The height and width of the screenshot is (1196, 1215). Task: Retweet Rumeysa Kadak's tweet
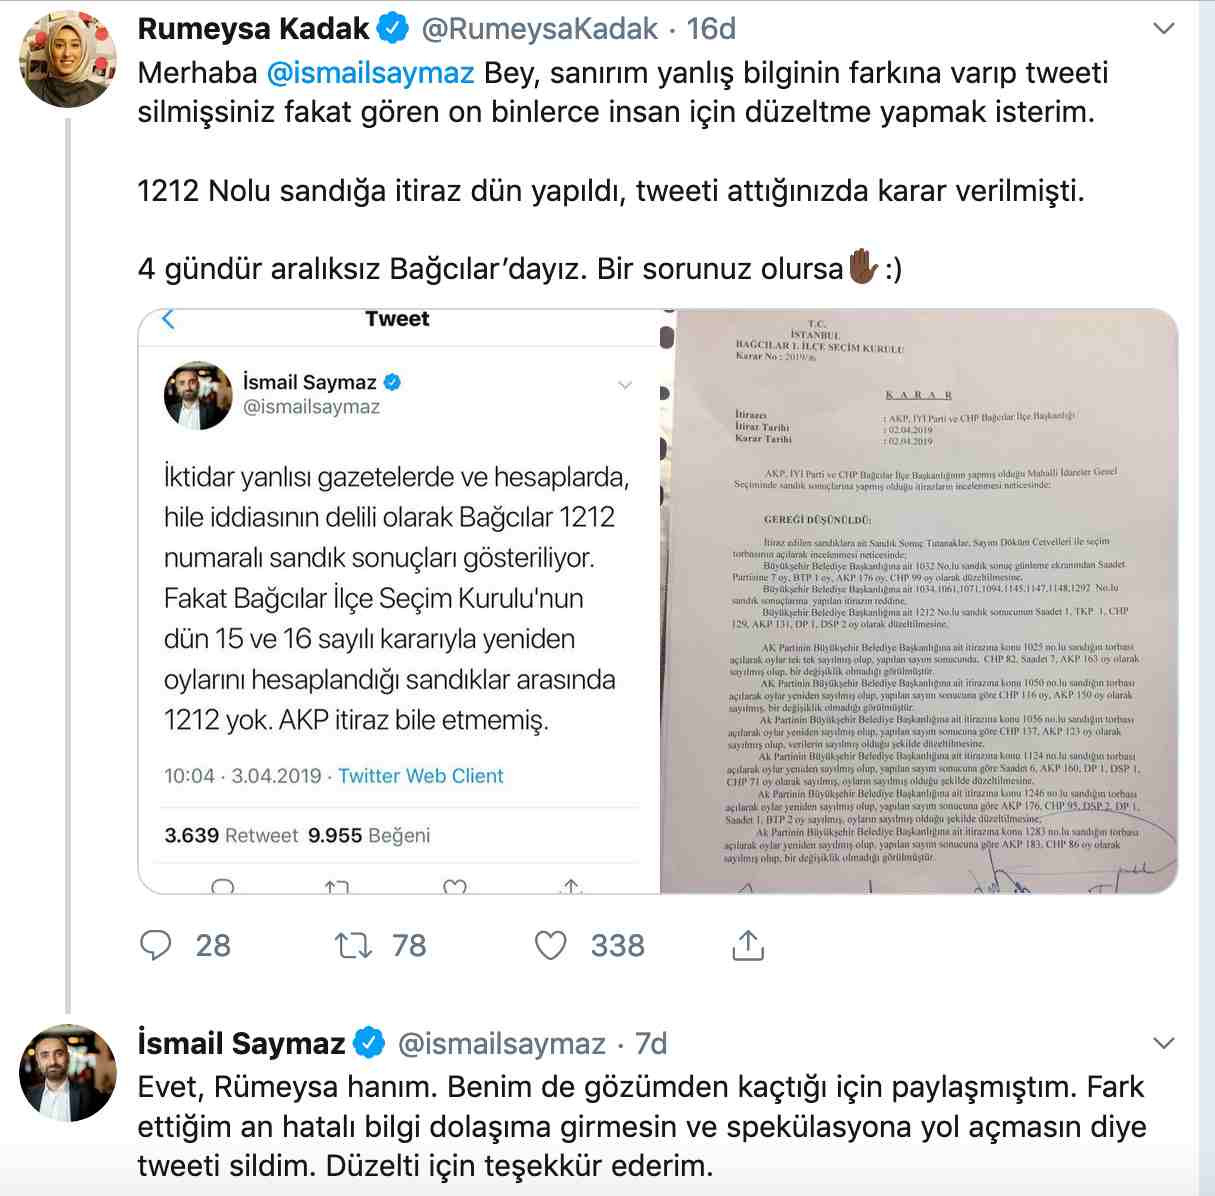(x=352, y=945)
